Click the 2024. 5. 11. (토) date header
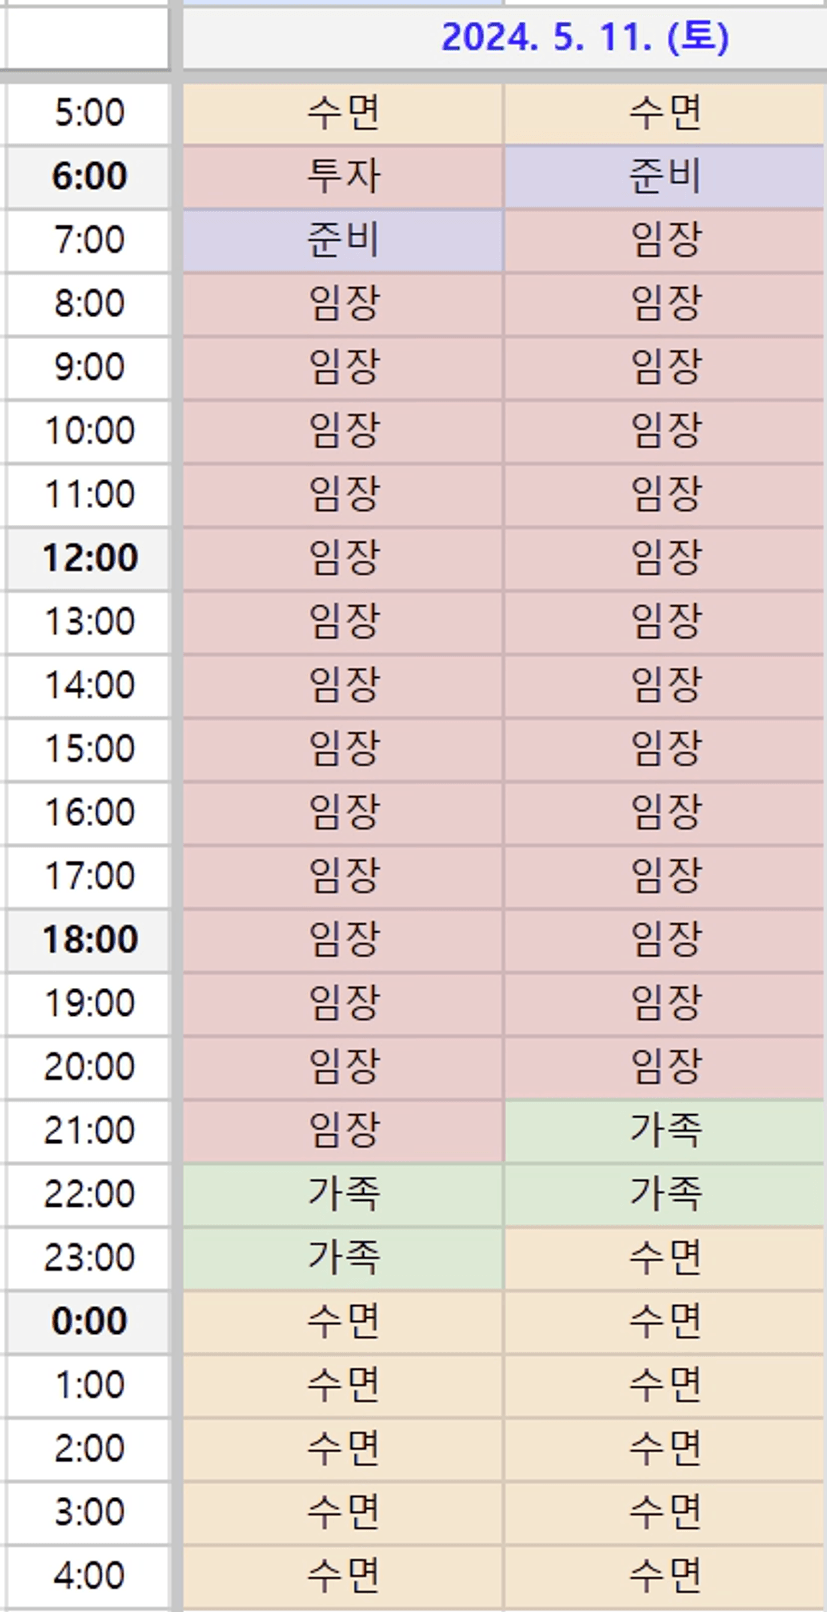The image size is (827, 1612). pos(584,38)
